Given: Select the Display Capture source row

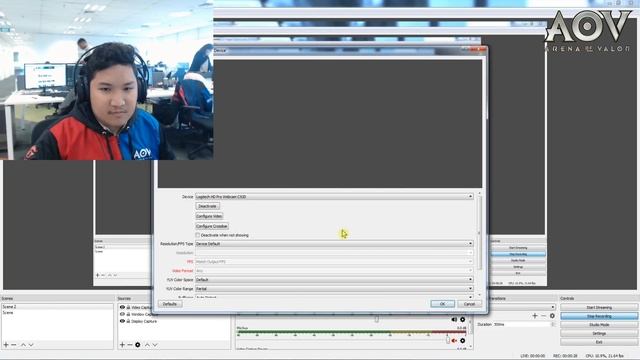Looking at the screenshot, I should tap(174, 321).
